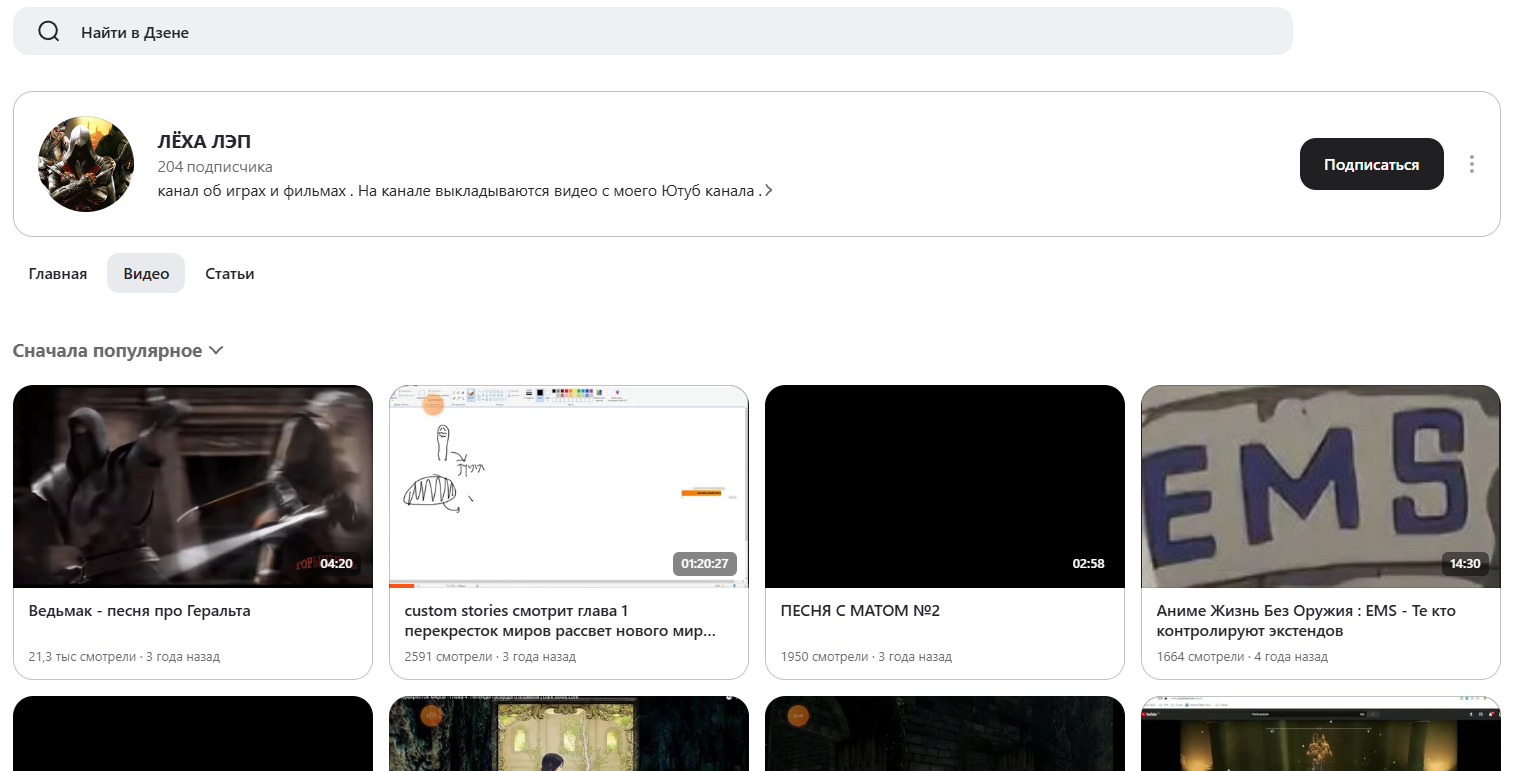Click the Подписаться button
Screen dimensions: 1528x771
click(x=1371, y=164)
